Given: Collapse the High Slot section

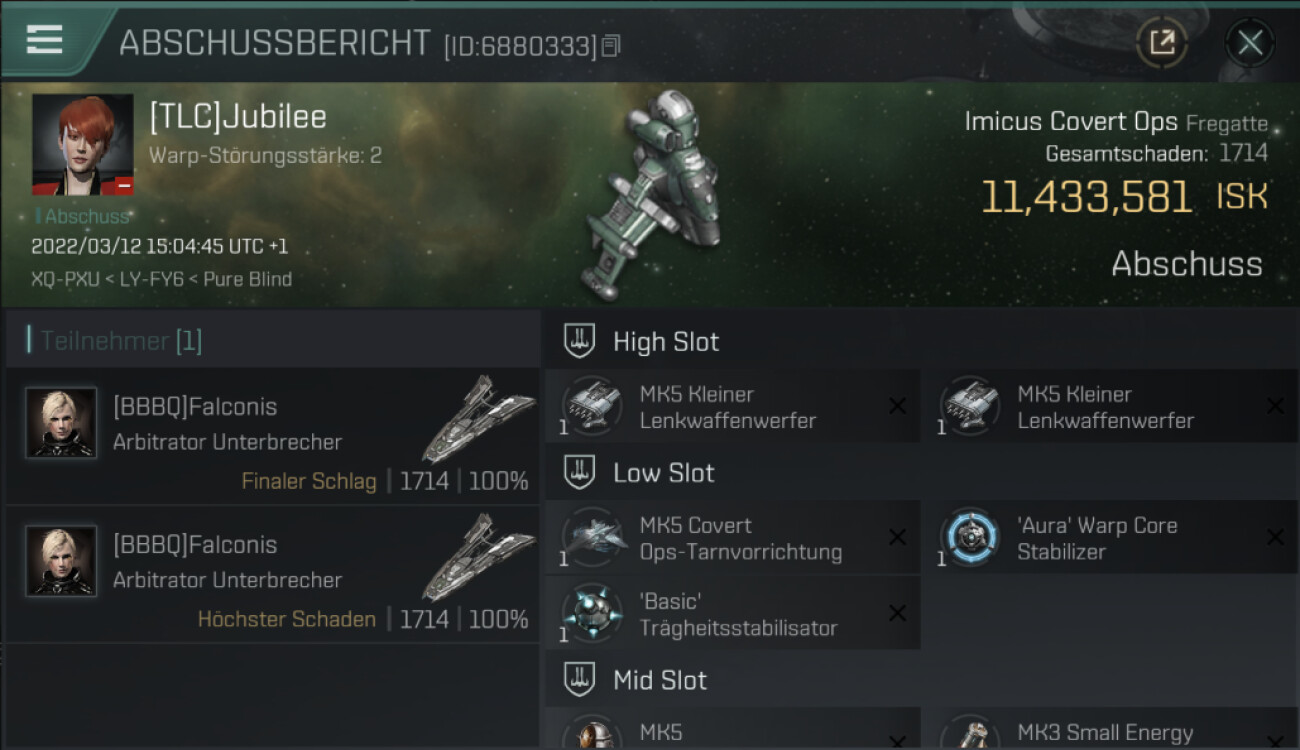Looking at the screenshot, I should pos(579,341).
